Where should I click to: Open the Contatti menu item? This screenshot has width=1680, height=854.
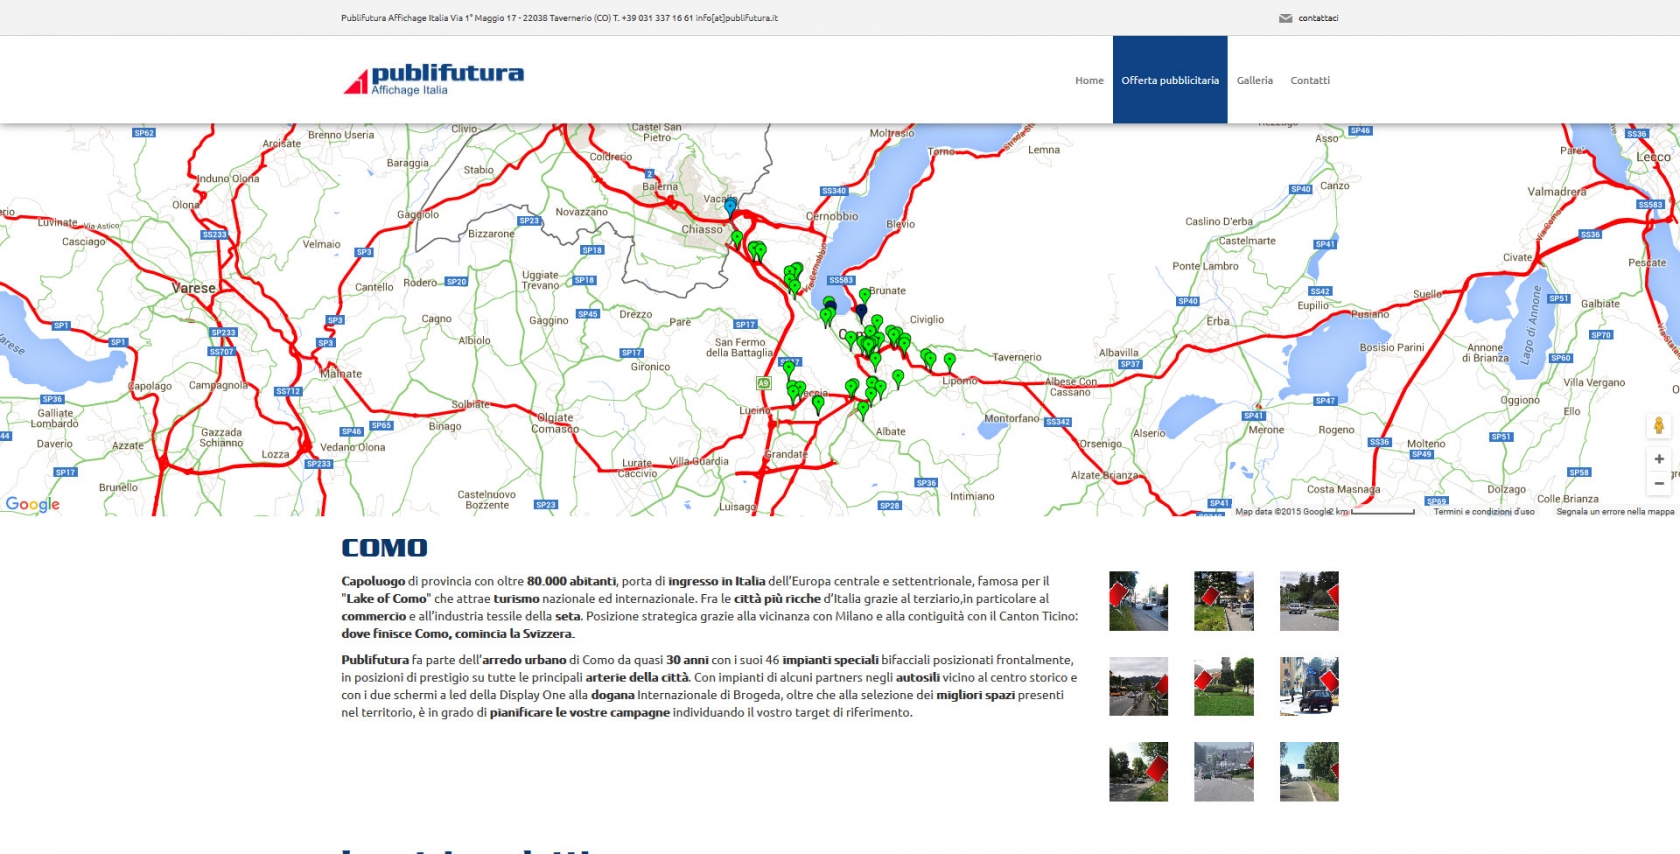click(x=1310, y=80)
